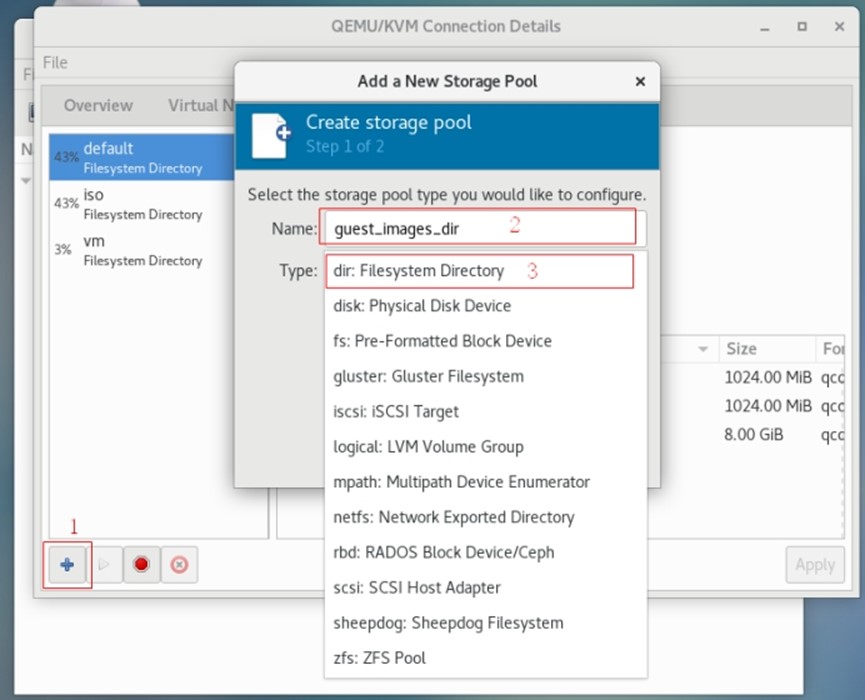This screenshot has height=700, width=865.
Task: Close the Add a New Storage Pool dialog
Action: click(x=640, y=82)
